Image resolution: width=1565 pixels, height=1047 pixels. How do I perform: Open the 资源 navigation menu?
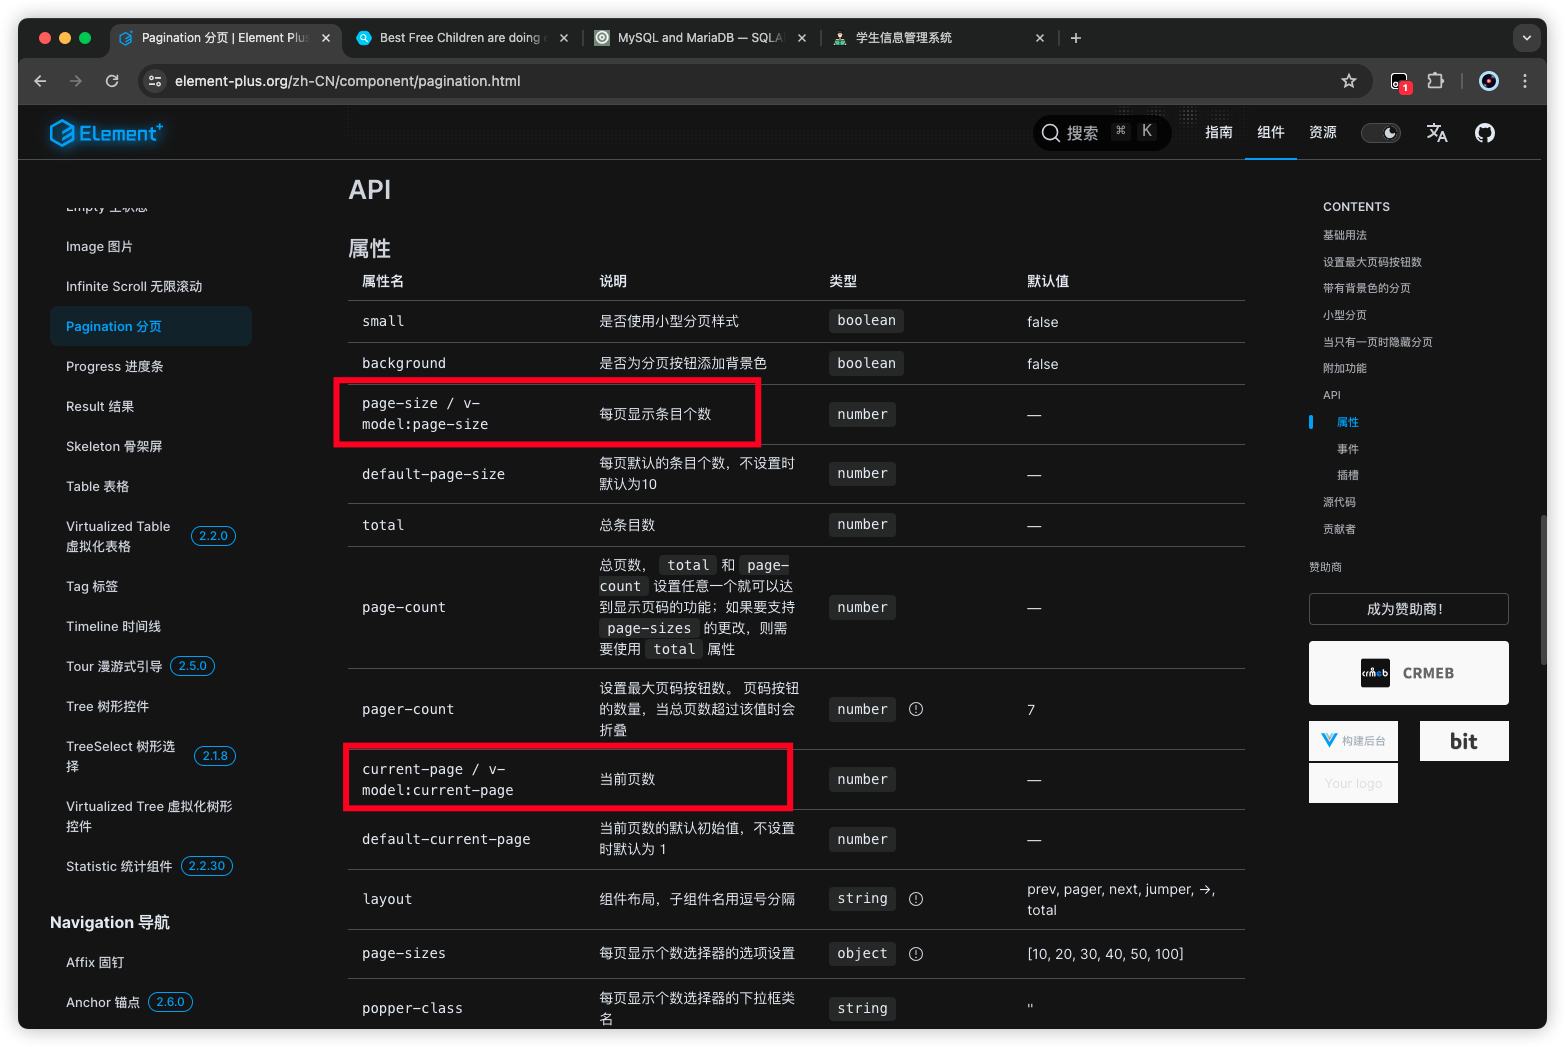click(1323, 132)
